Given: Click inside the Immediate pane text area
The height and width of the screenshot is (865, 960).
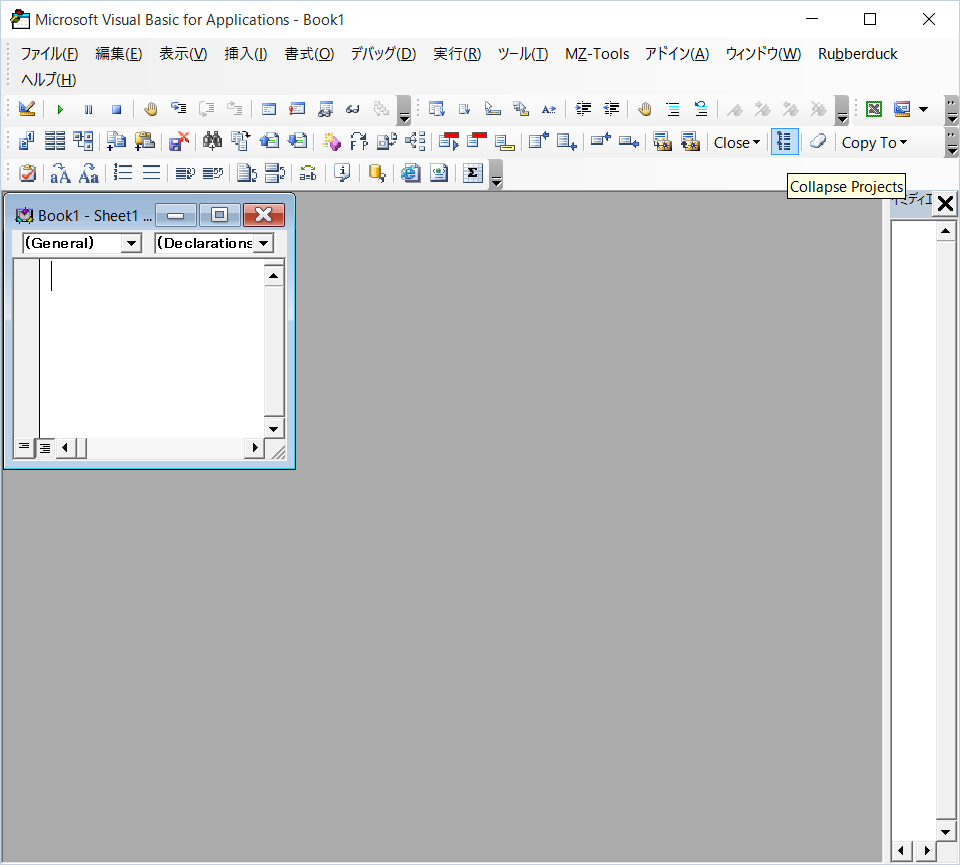Looking at the screenshot, I should [913, 530].
